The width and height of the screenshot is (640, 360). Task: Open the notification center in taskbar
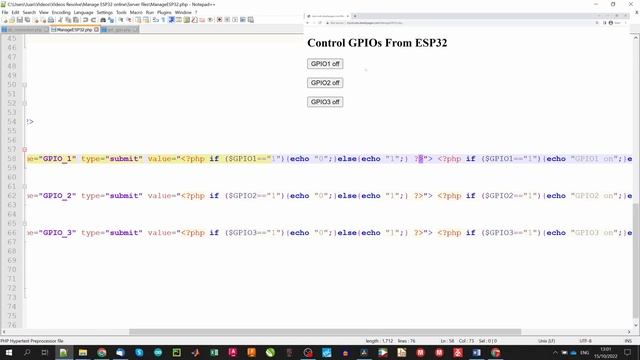point(628,353)
